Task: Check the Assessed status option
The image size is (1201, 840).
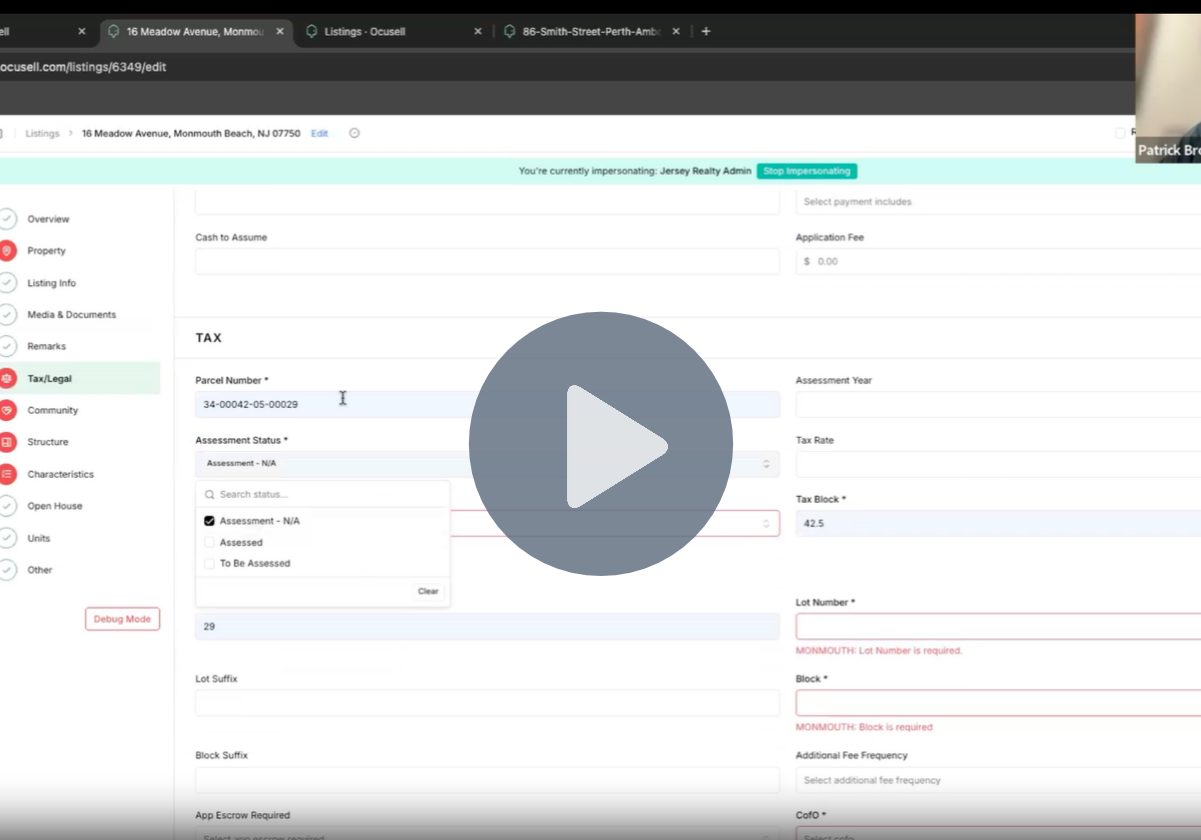Action: click(209, 542)
